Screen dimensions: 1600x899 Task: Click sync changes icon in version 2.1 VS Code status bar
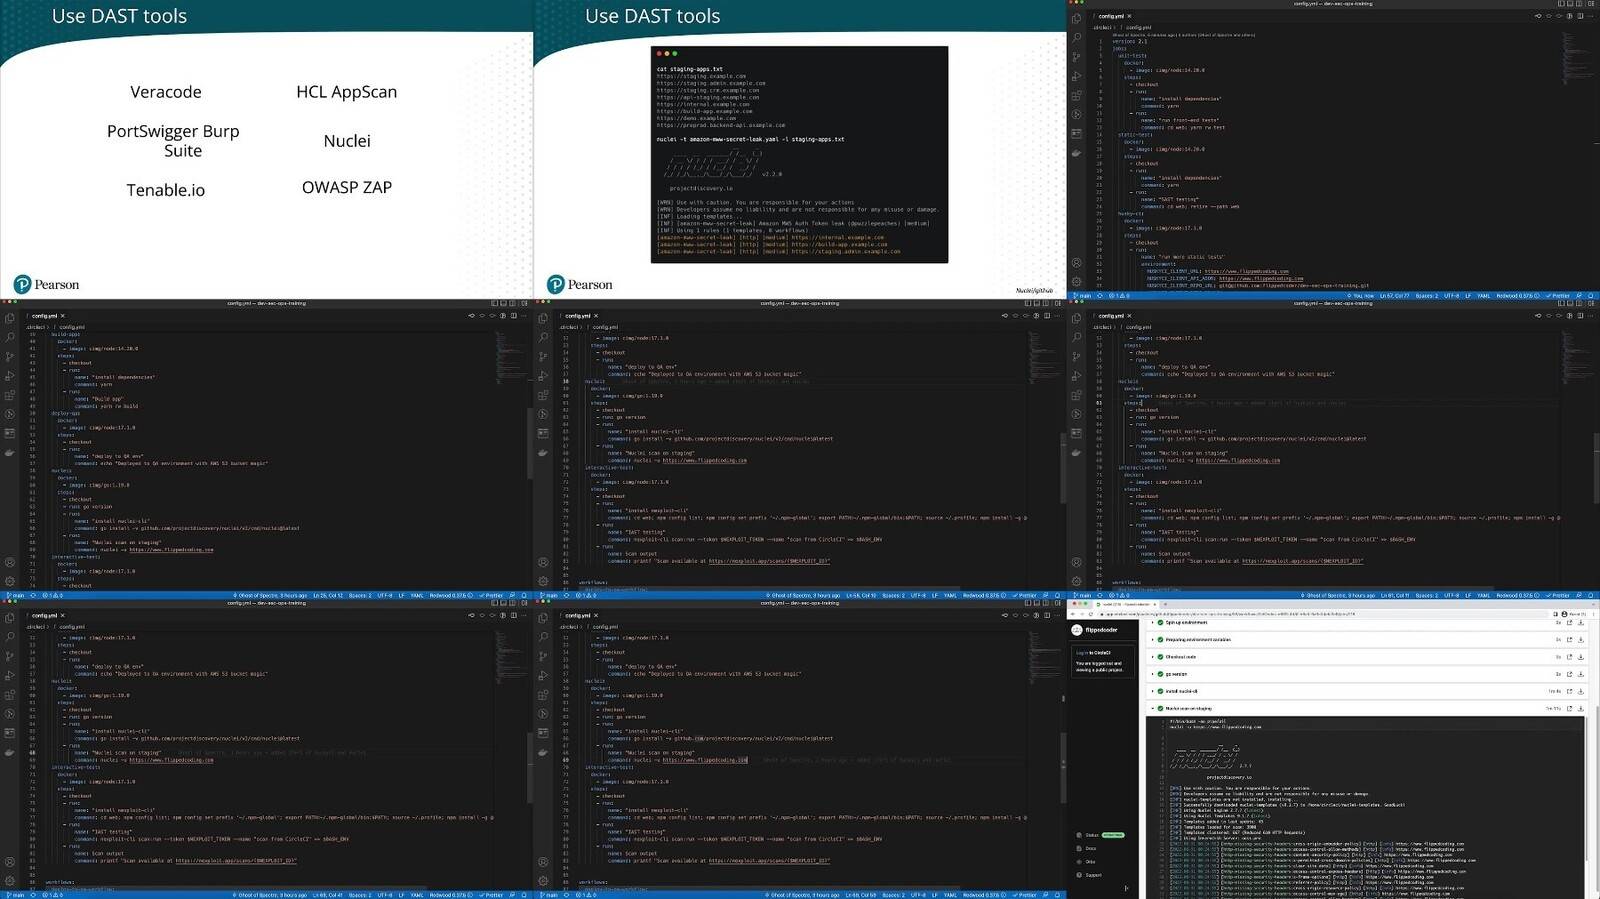[x=1100, y=295]
